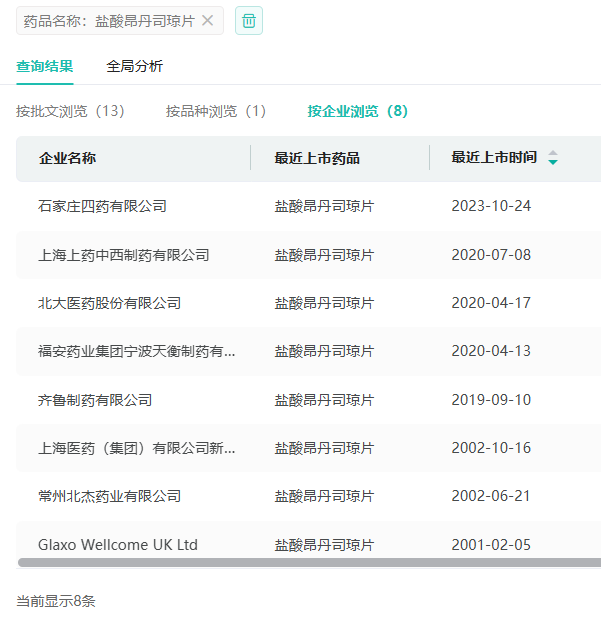Open the 全局分析 tab
The width and height of the screenshot is (601, 634).
134,67
